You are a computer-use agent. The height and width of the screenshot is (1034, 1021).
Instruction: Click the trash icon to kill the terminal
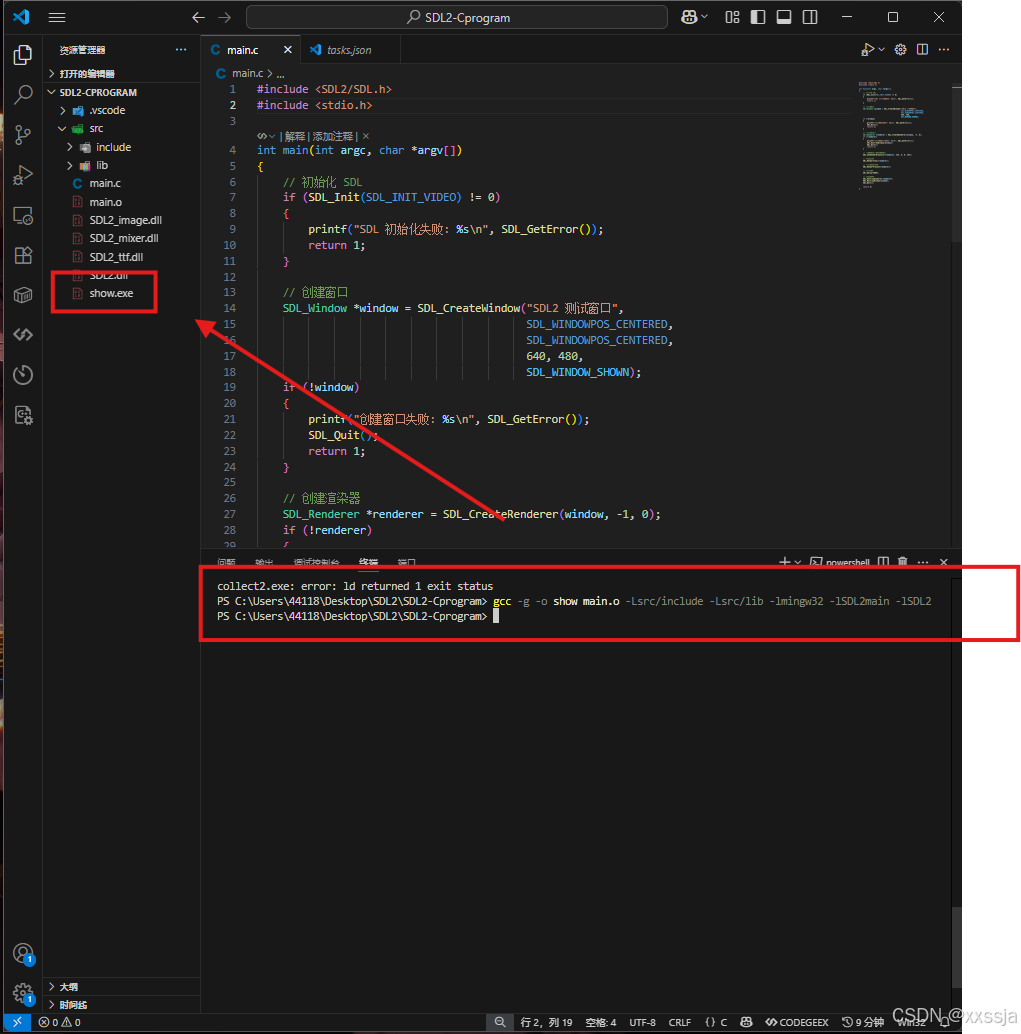902,562
